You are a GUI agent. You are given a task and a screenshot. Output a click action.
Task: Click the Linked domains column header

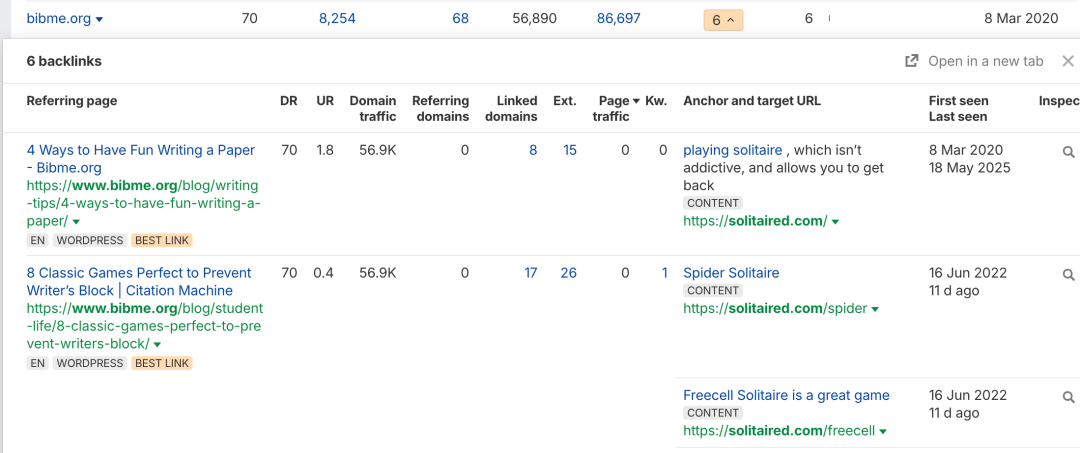[x=511, y=109]
